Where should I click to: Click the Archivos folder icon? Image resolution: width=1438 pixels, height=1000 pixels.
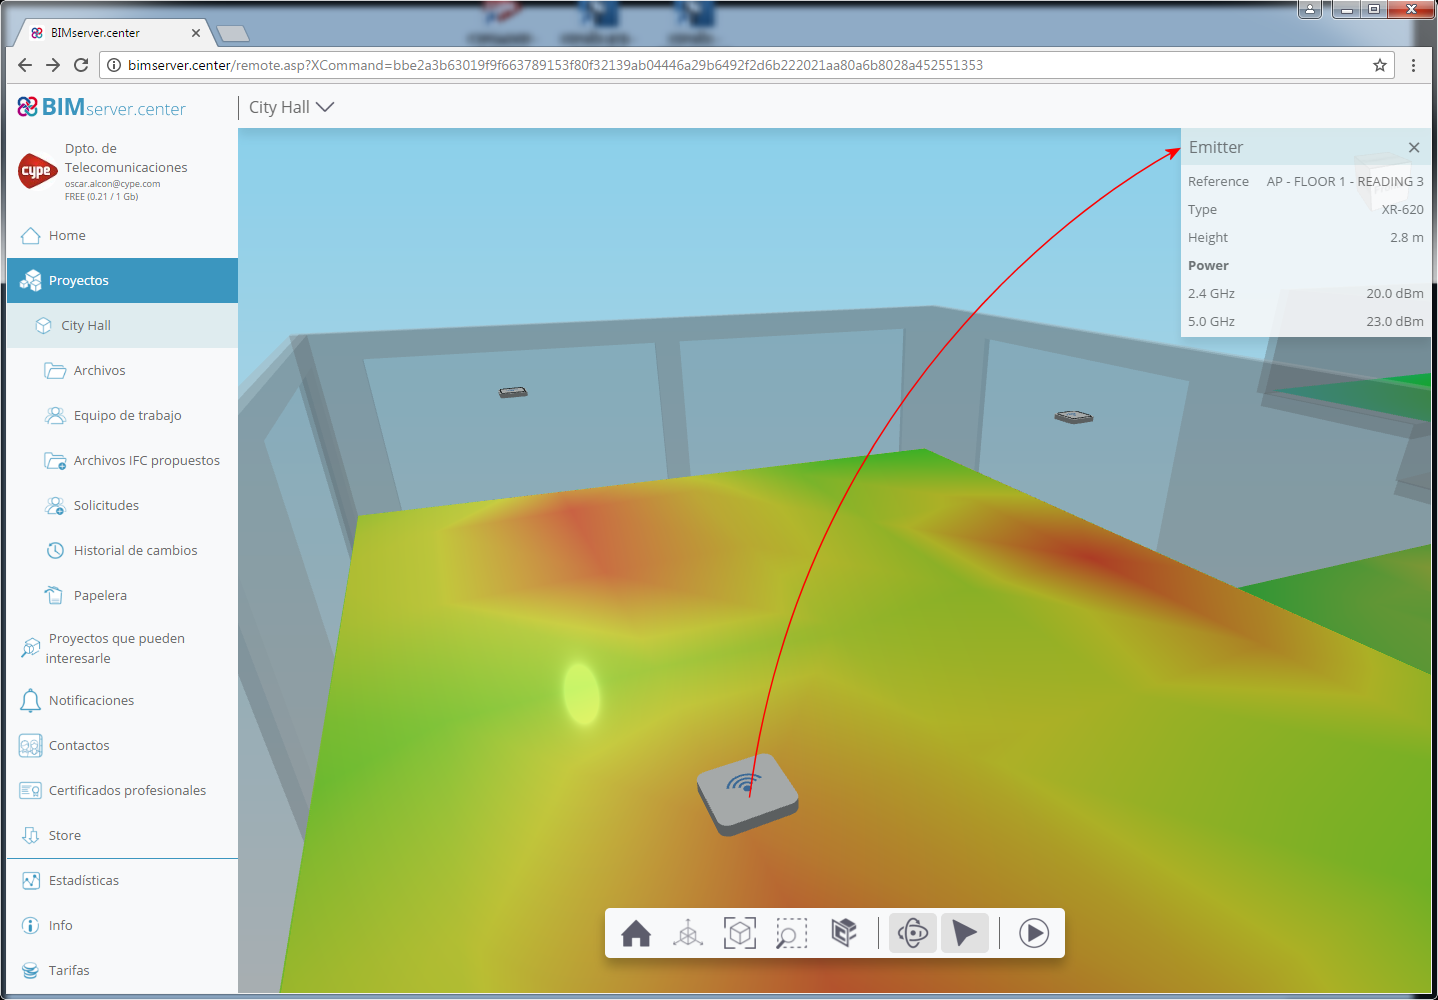click(x=55, y=371)
